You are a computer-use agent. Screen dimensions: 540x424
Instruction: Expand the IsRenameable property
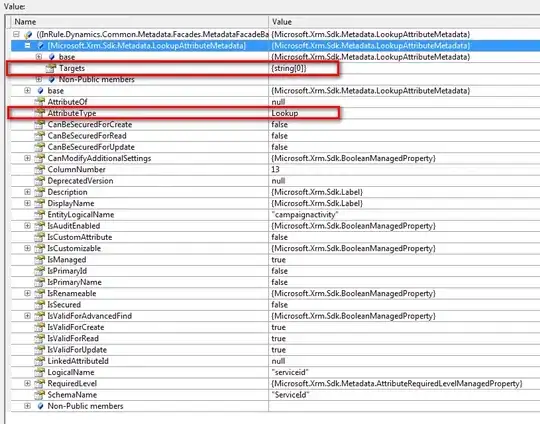click(x=27, y=293)
